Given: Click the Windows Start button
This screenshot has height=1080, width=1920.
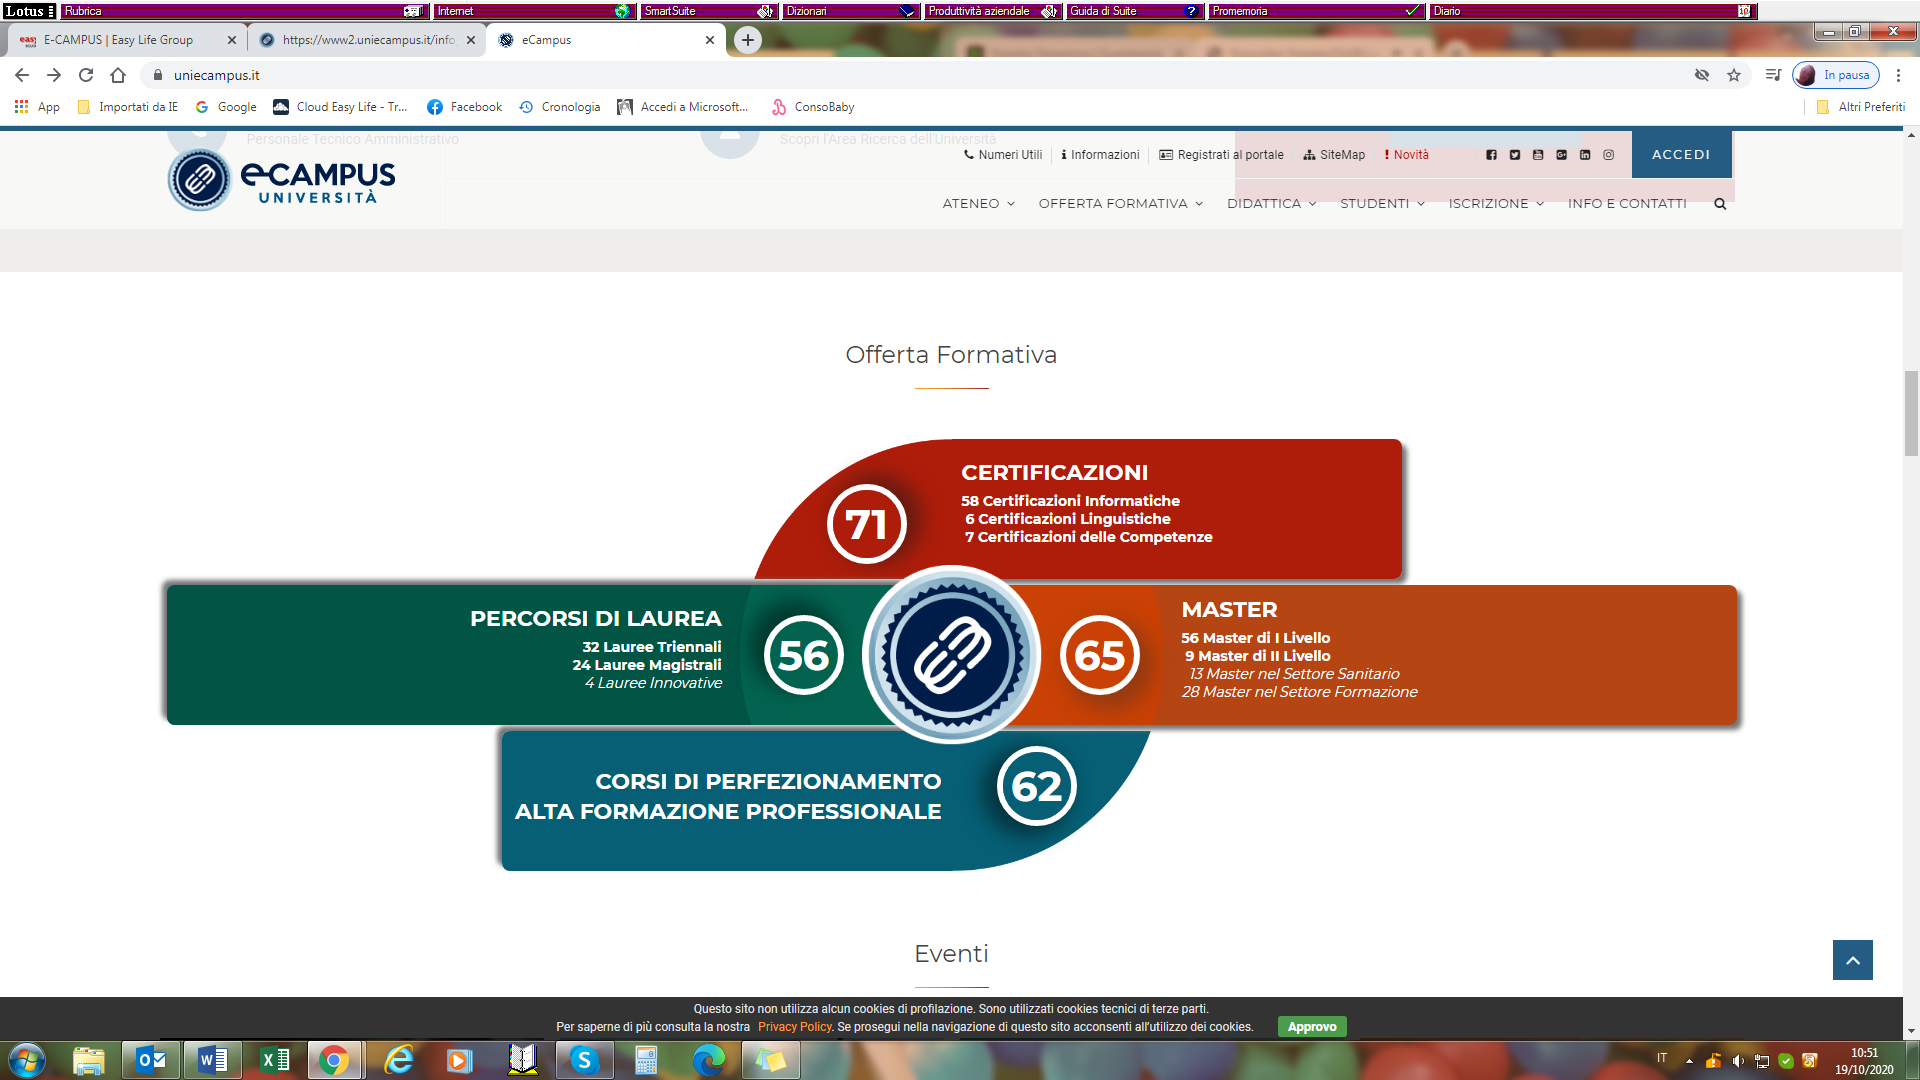Looking at the screenshot, I should [x=27, y=1060].
